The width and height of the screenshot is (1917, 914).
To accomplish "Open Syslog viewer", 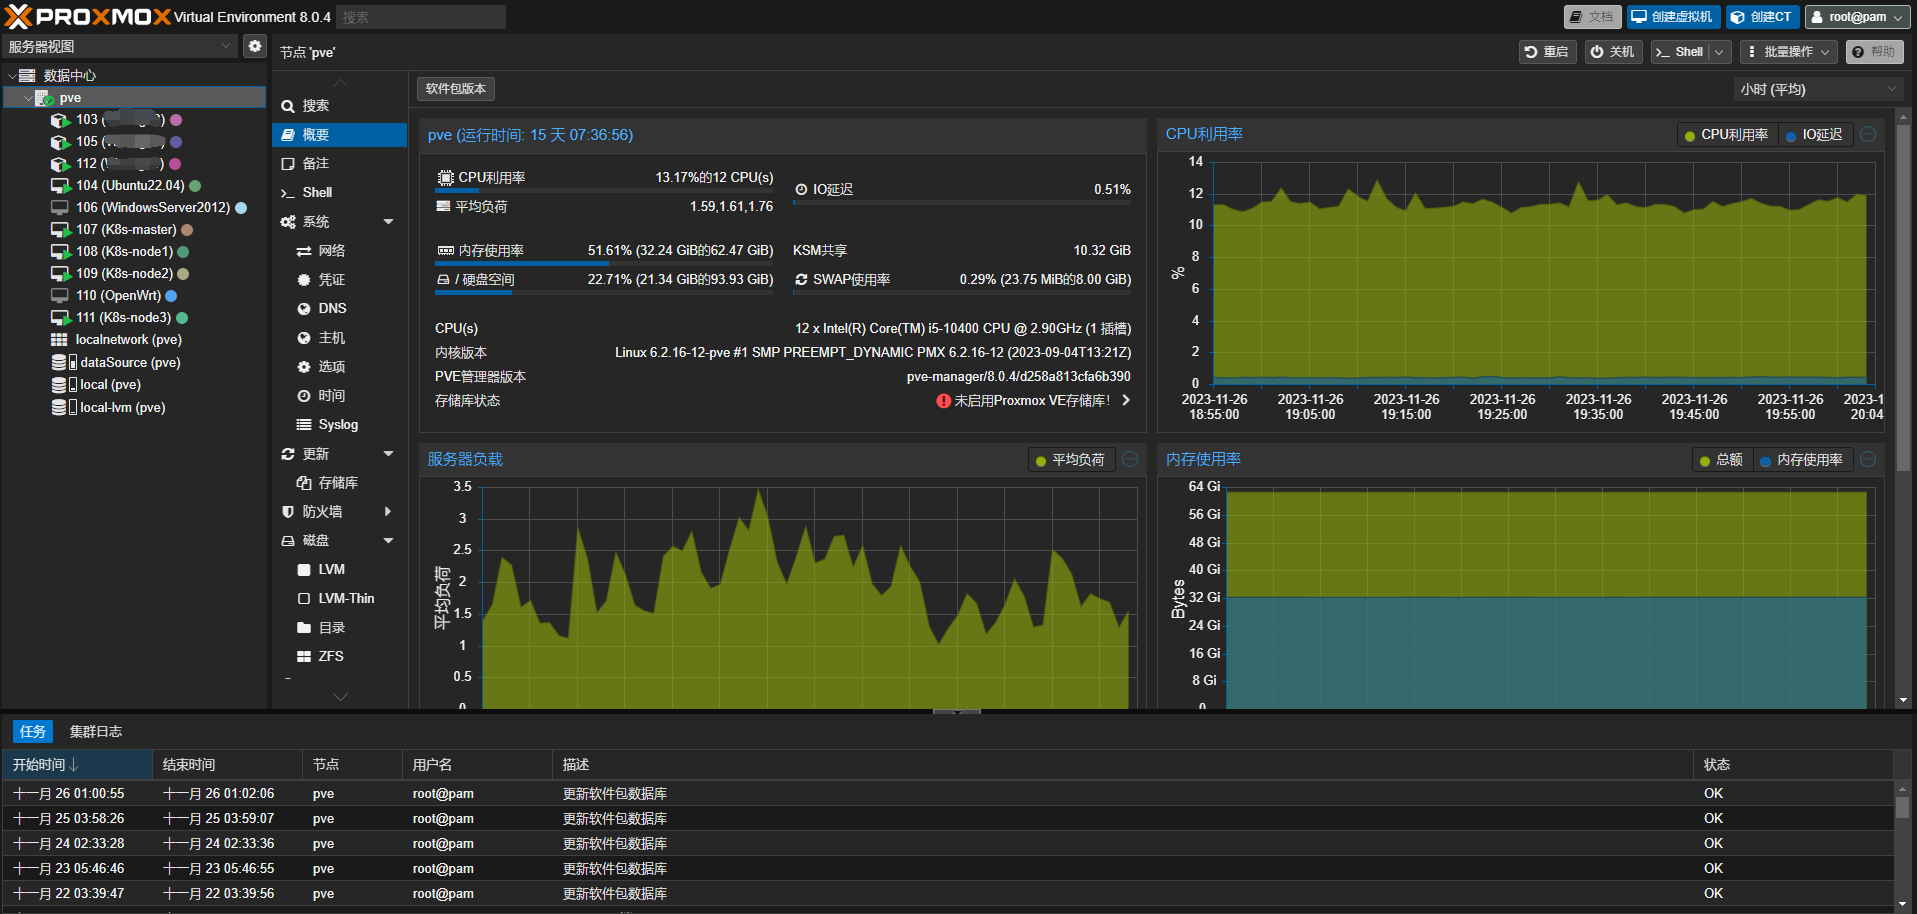I will tap(339, 425).
